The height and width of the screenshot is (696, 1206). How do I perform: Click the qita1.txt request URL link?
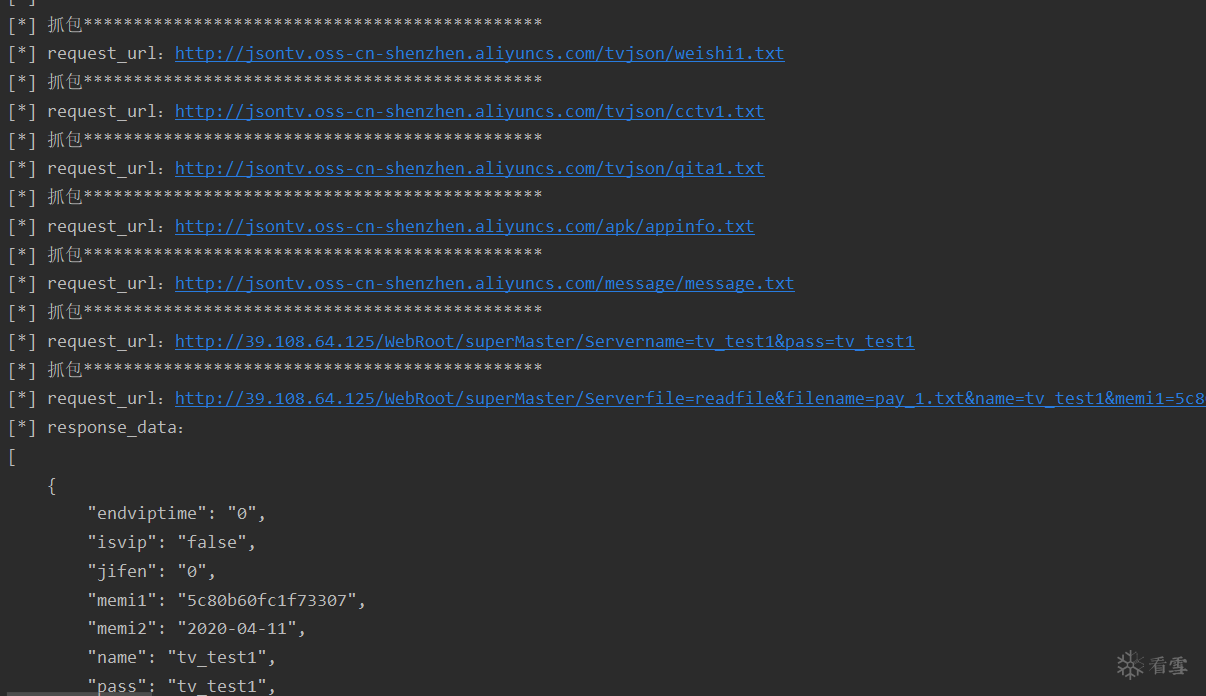coord(469,169)
